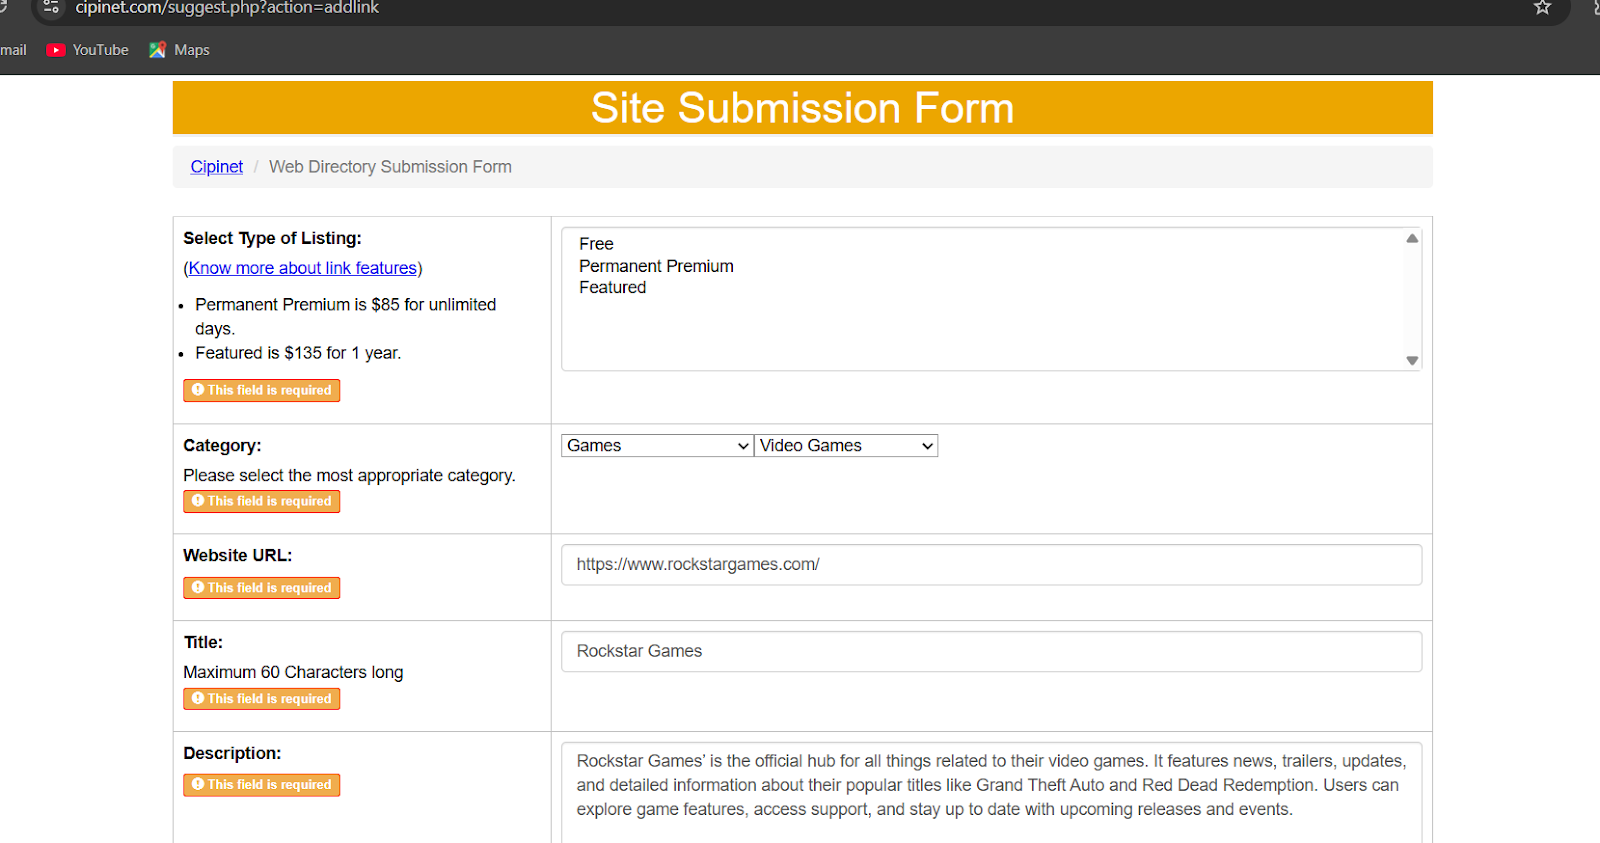Select the Permanent Premium listing option

[656, 266]
